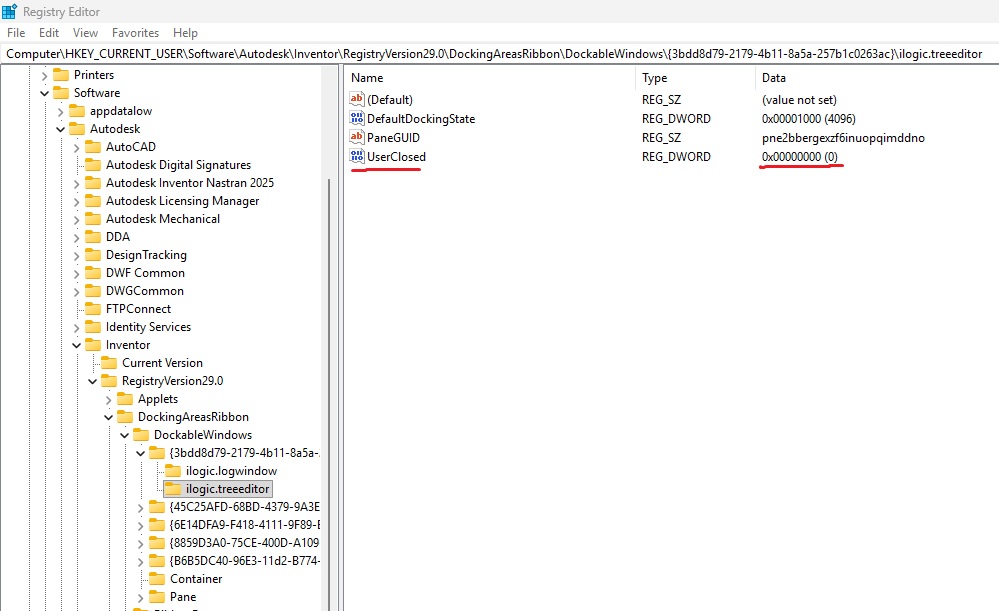Open the View menu
Viewport: 999px width, 611px height.
(85, 32)
